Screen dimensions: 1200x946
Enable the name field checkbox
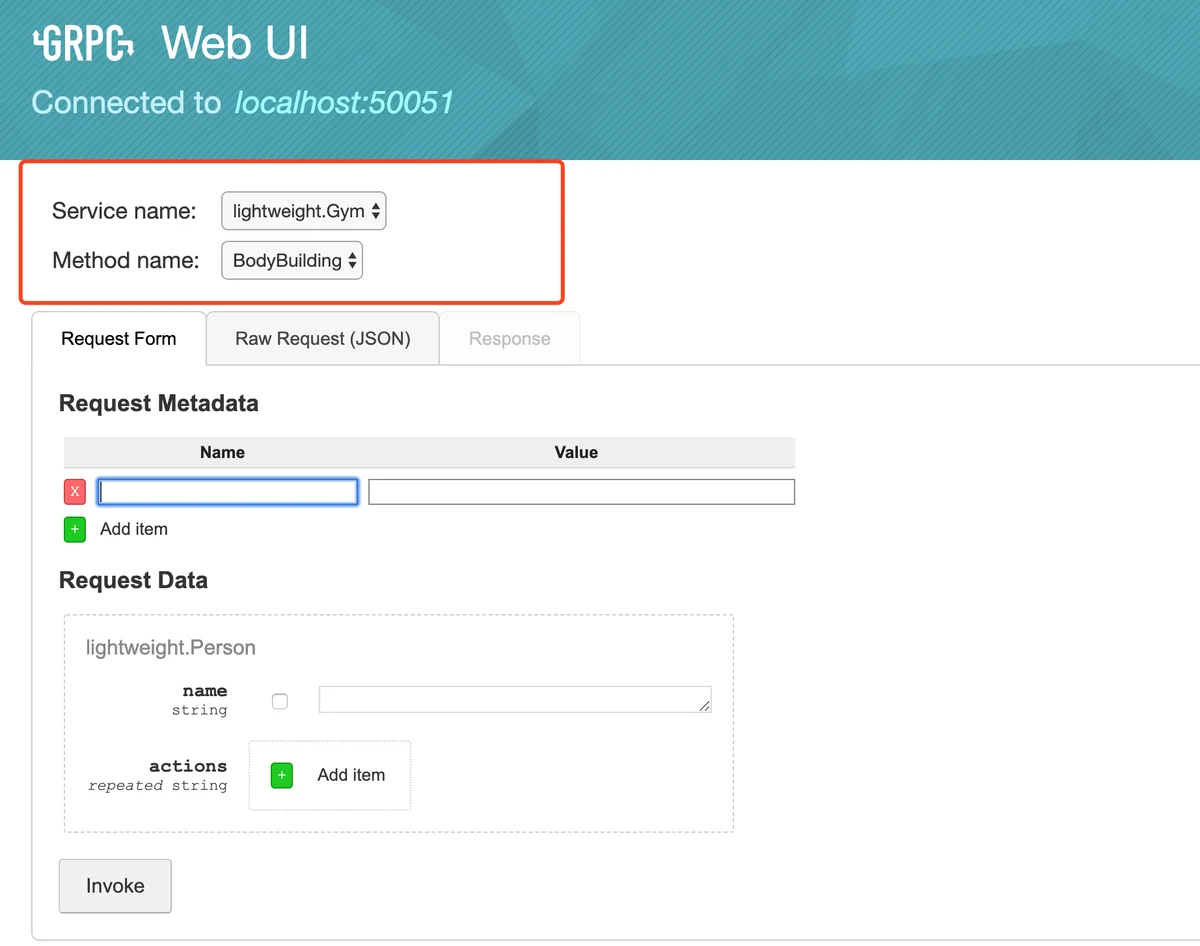(x=280, y=701)
